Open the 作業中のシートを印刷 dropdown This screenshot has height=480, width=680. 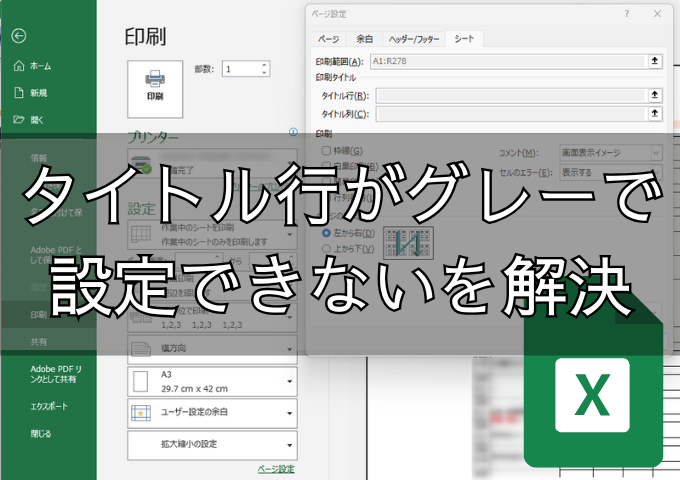point(212,235)
